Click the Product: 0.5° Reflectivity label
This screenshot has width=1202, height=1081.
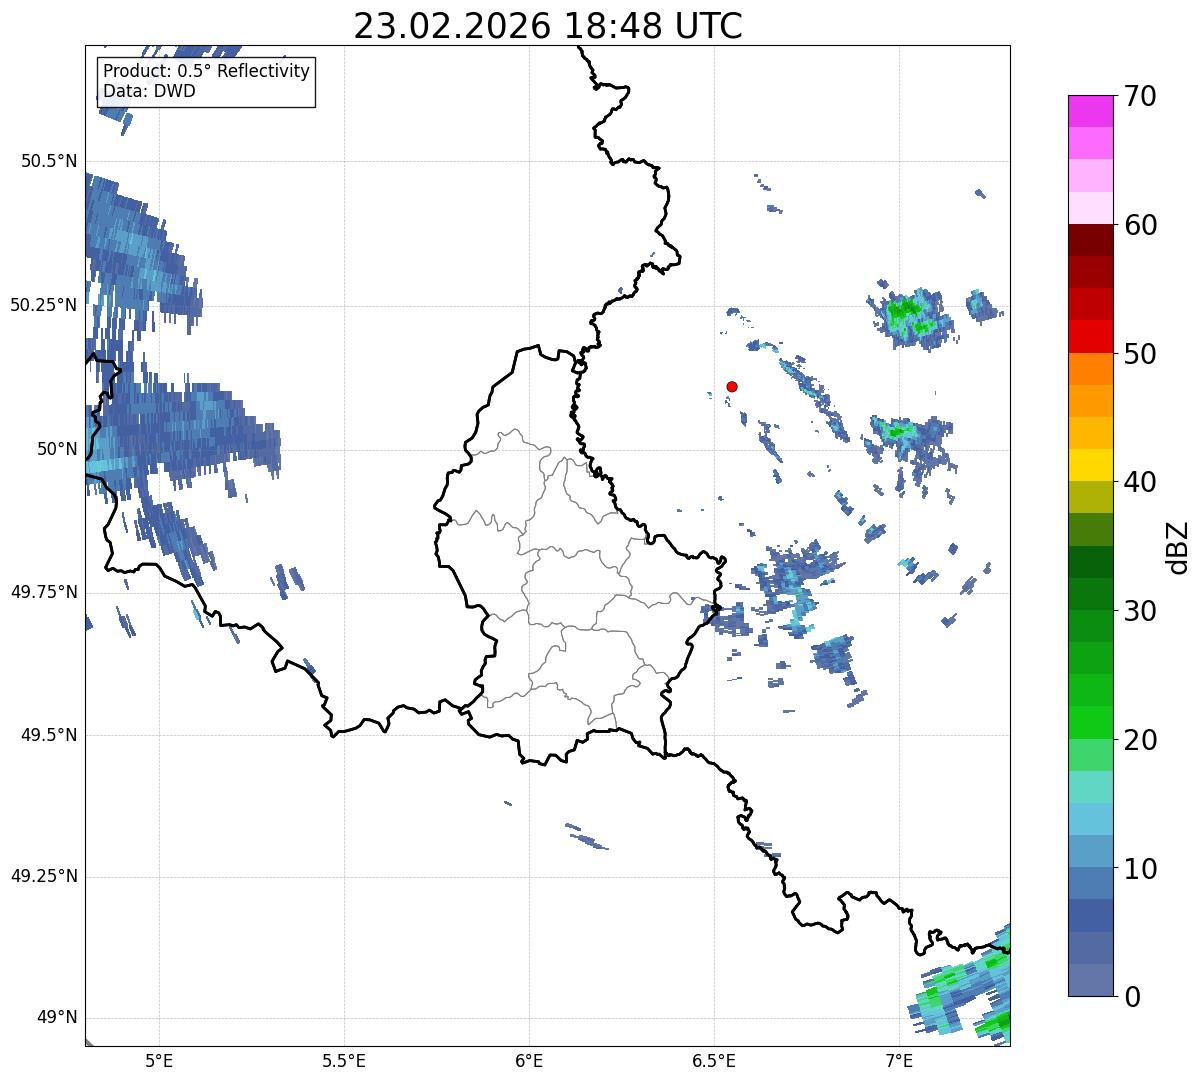click(207, 71)
